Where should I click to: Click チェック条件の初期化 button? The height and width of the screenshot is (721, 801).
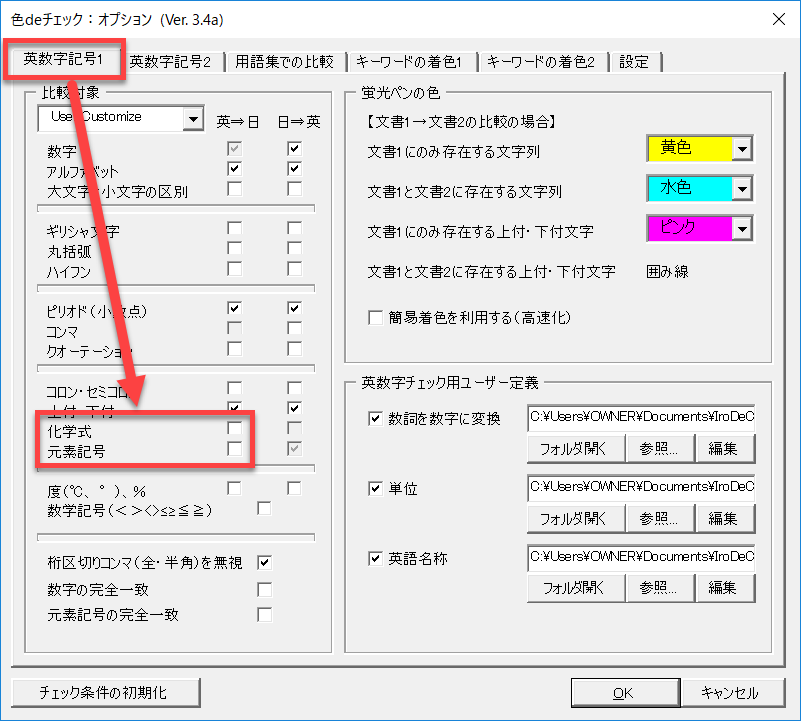(x=106, y=692)
